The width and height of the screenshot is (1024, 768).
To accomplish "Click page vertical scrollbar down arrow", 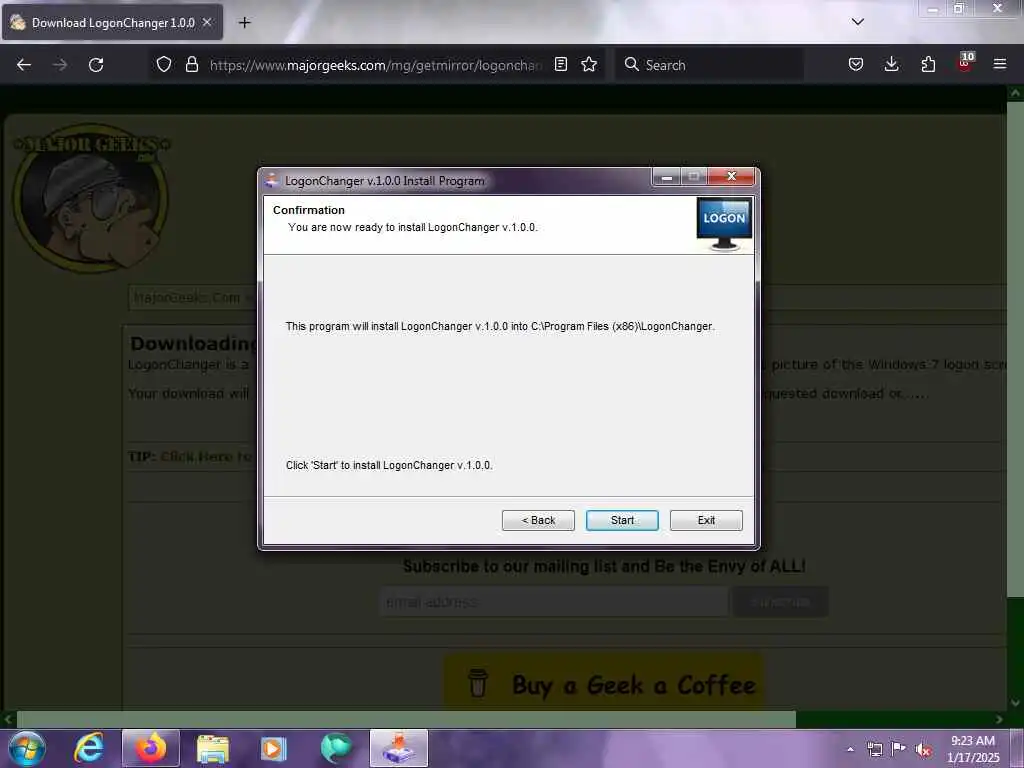I will (x=1015, y=703).
